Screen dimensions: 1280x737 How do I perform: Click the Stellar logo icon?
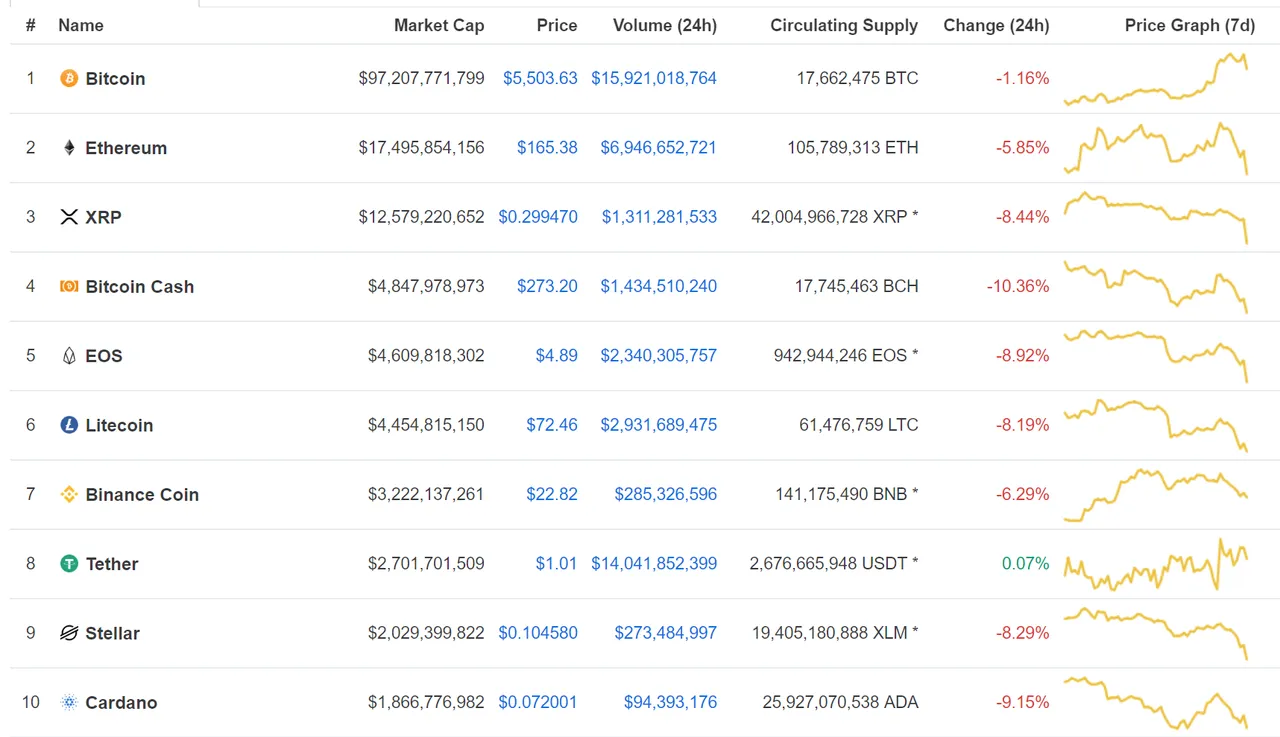69,633
